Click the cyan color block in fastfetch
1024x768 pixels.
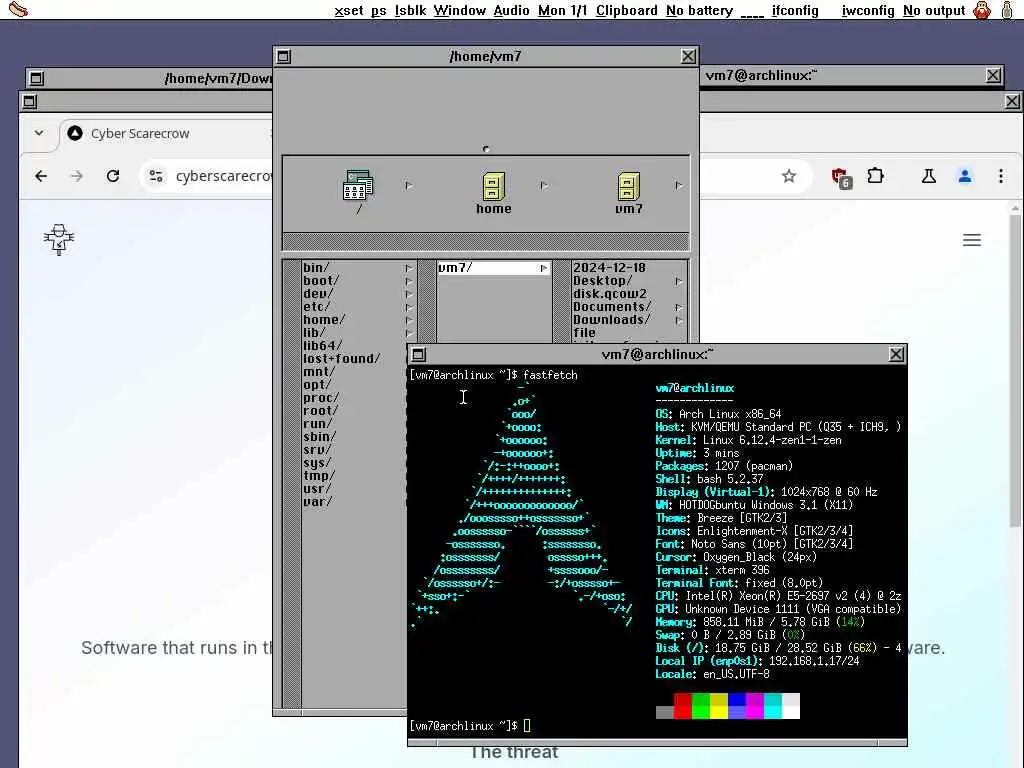[x=773, y=706]
